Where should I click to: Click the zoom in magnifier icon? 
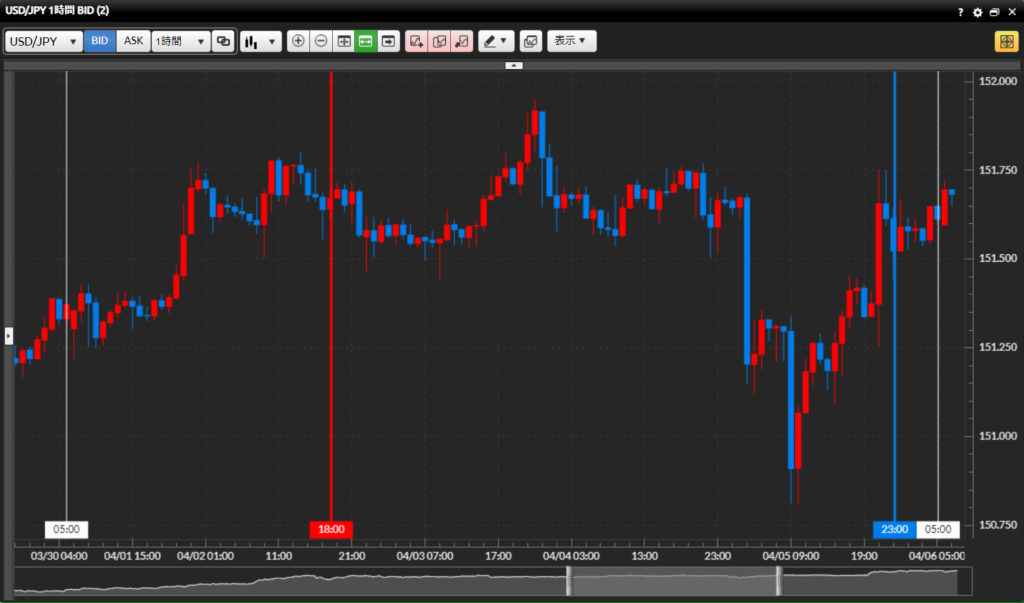(x=298, y=42)
